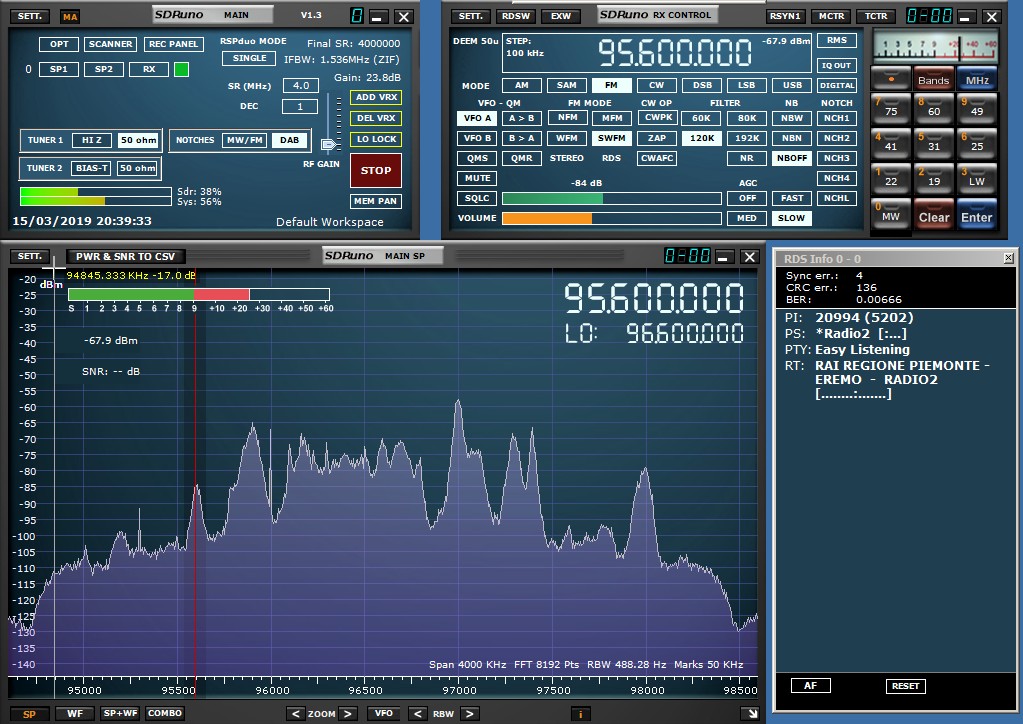Click SP1 button in Main window
Viewport: 1023px width, 724px height.
click(59, 69)
